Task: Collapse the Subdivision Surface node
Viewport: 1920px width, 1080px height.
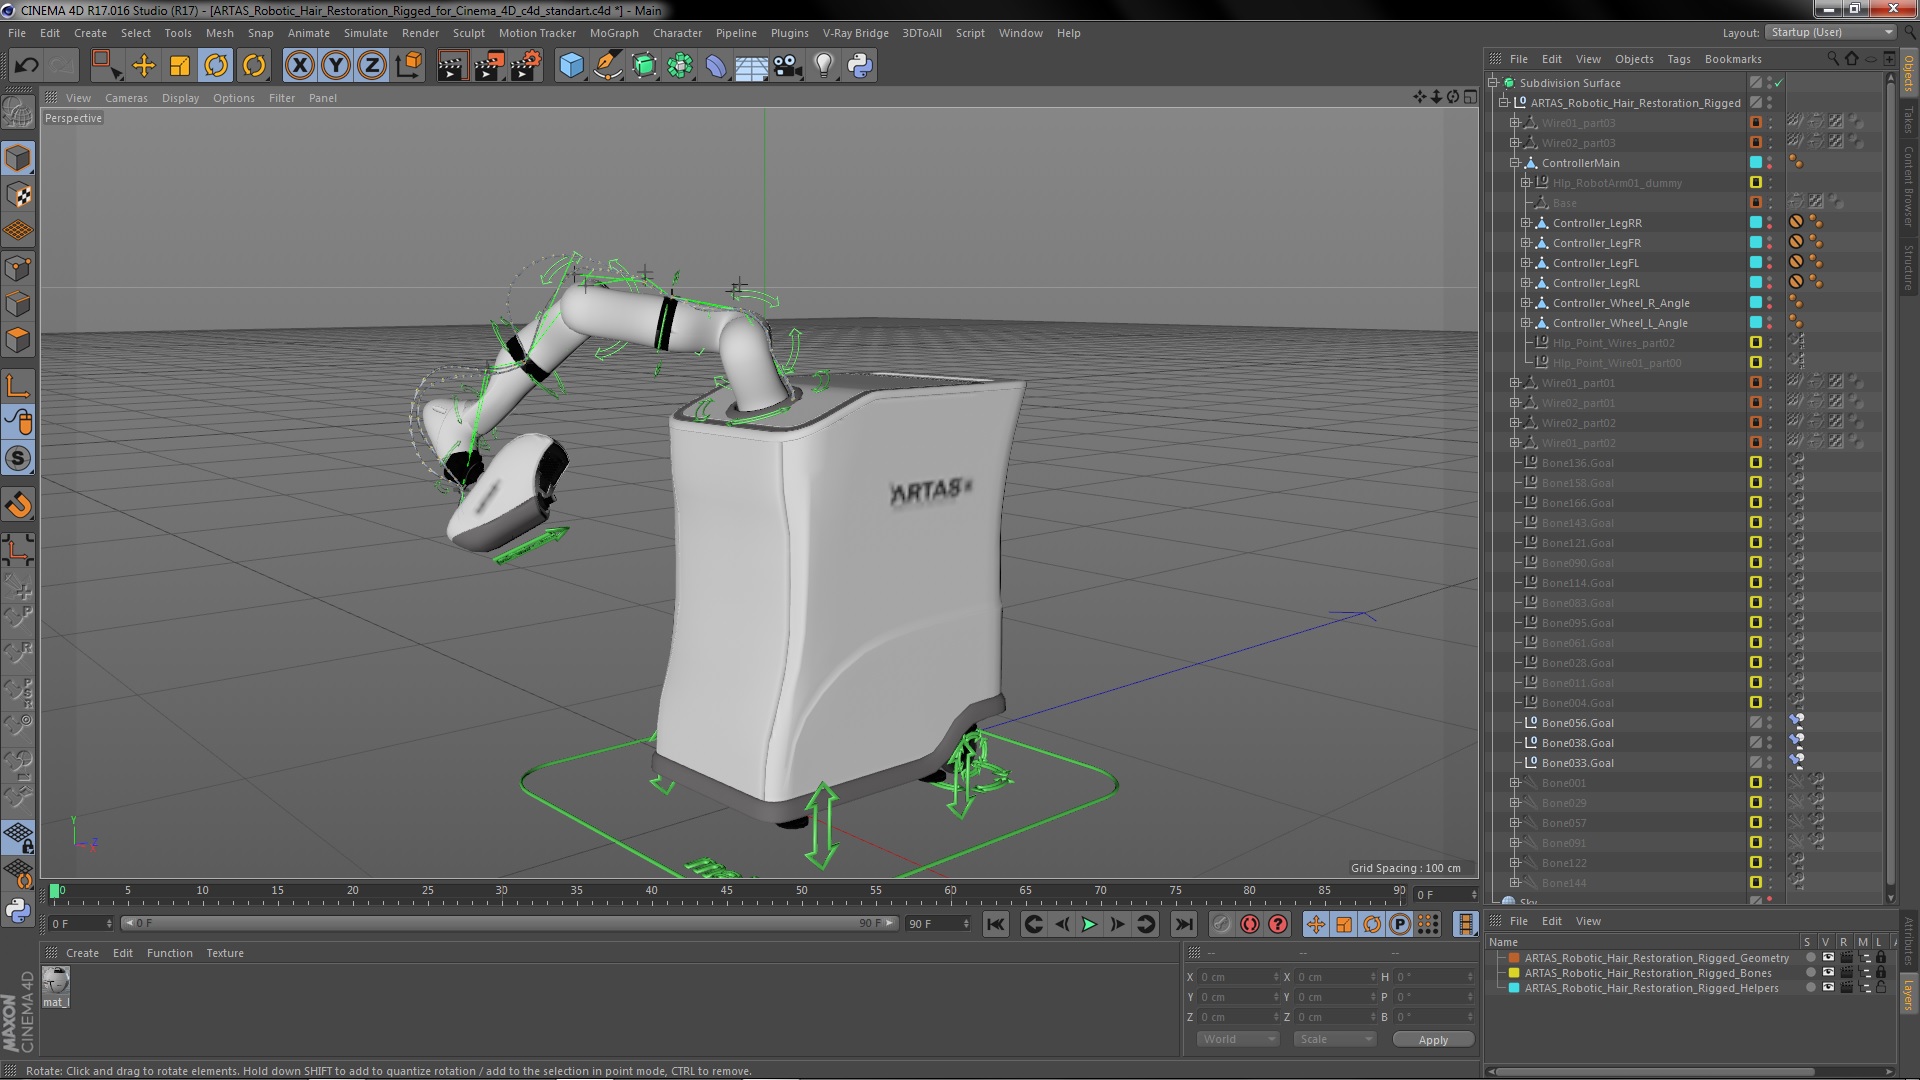Action: coord(1493,83)
